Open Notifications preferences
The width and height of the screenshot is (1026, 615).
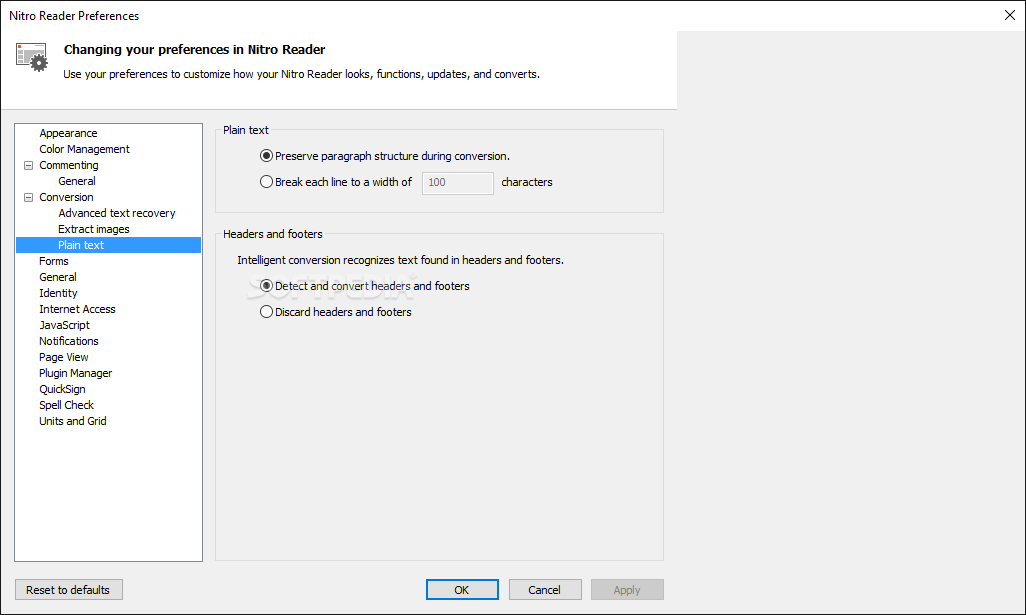click(x=69, y=342)
